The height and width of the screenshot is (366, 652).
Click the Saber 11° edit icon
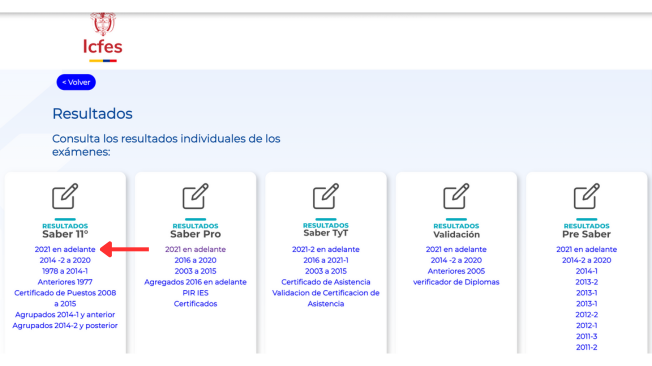[x=65, y=196]
